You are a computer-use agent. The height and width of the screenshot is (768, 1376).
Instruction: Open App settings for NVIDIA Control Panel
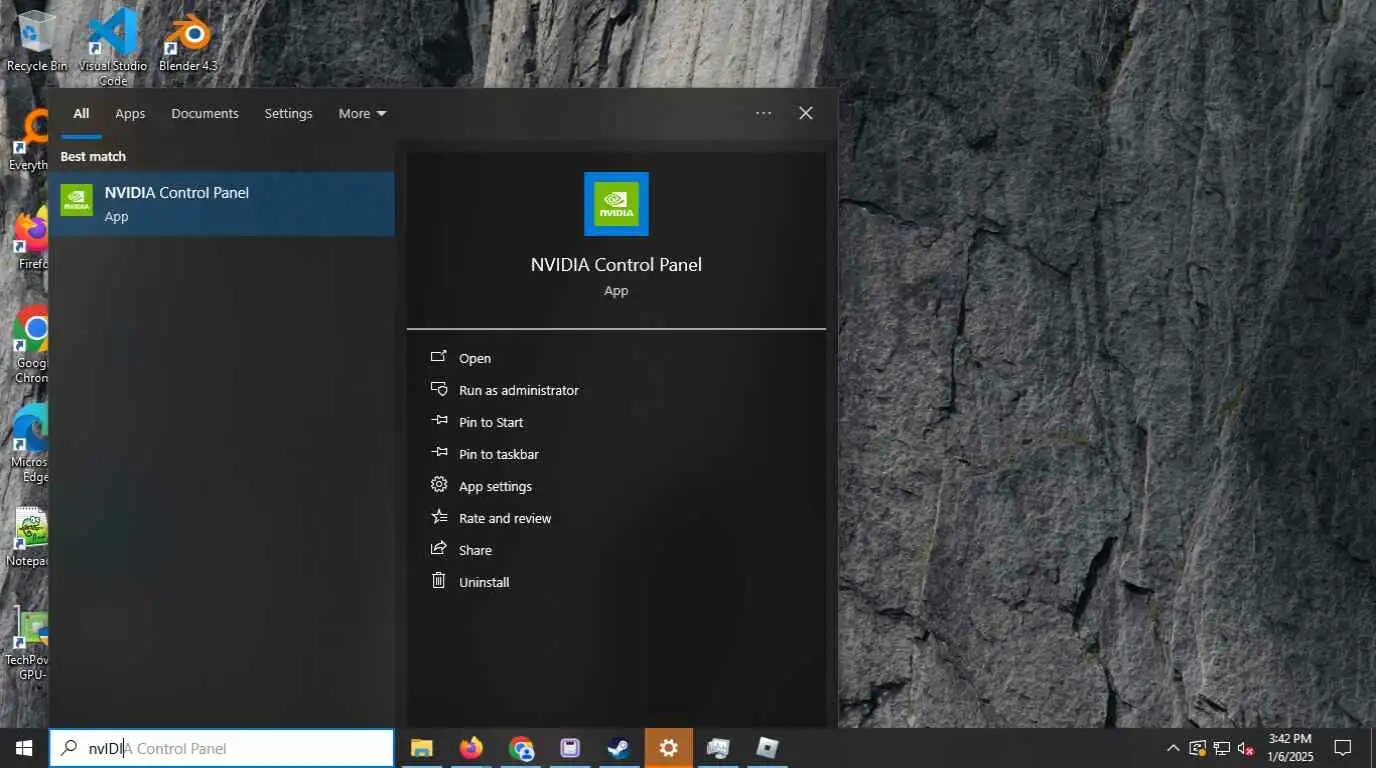496,486
